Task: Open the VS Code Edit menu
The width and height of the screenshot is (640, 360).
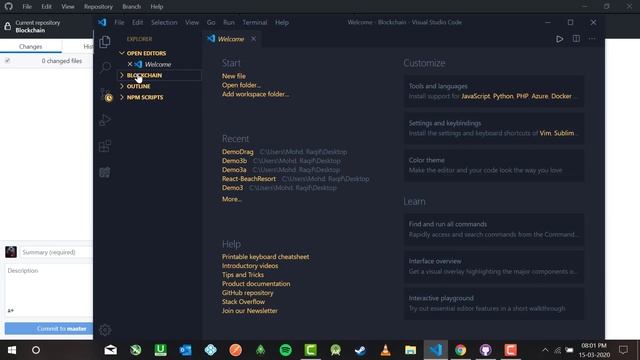Action: click(138, 22)
